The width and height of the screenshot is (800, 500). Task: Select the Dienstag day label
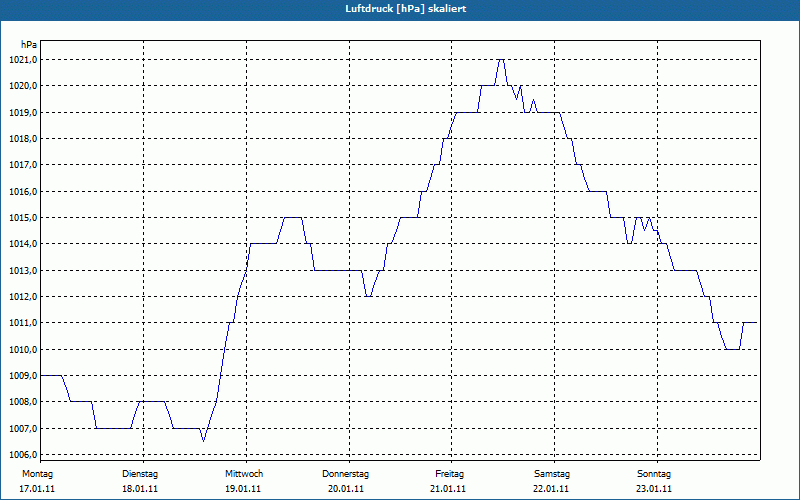[x=140, y=474]
